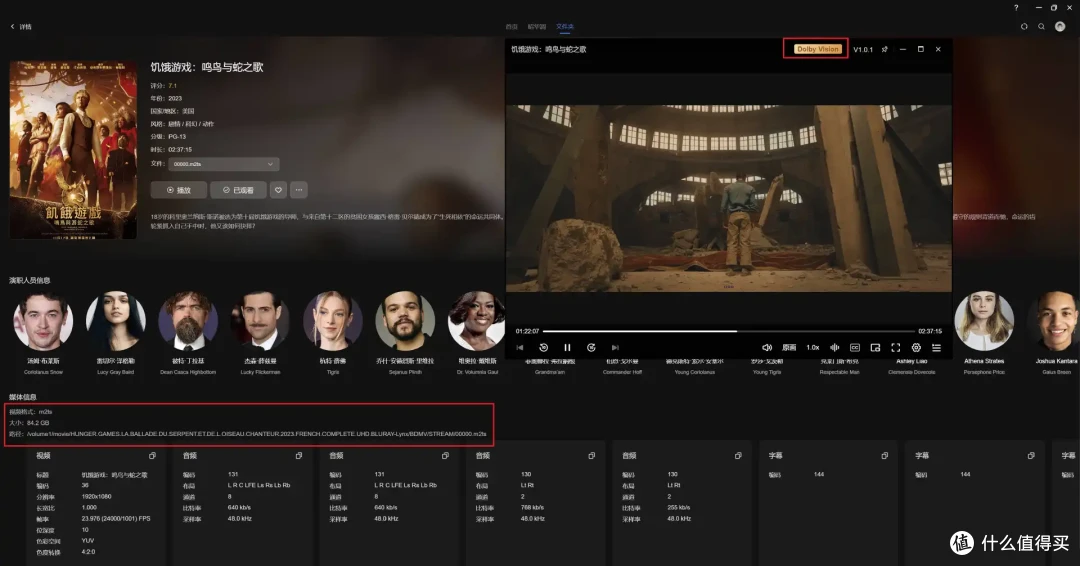Viewport: 1080px width, 566px height.
Task: Click the 84.2 GB file size text
Action: (x=38, y=423)
